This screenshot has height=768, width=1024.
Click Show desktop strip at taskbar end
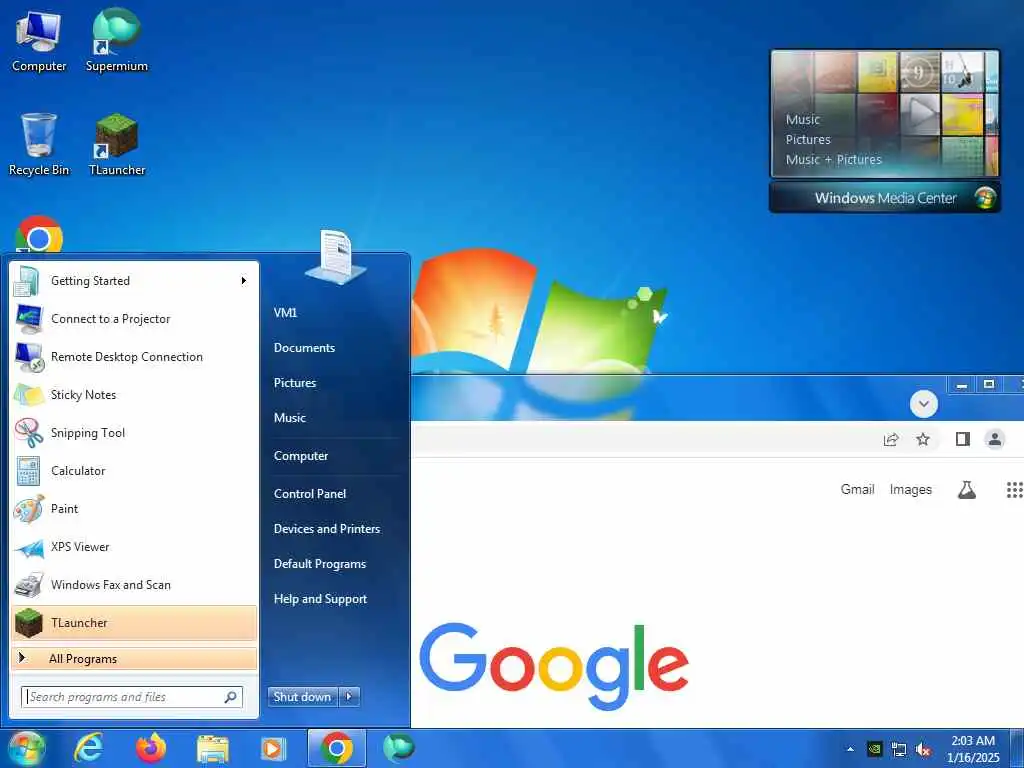point(1017,748)
